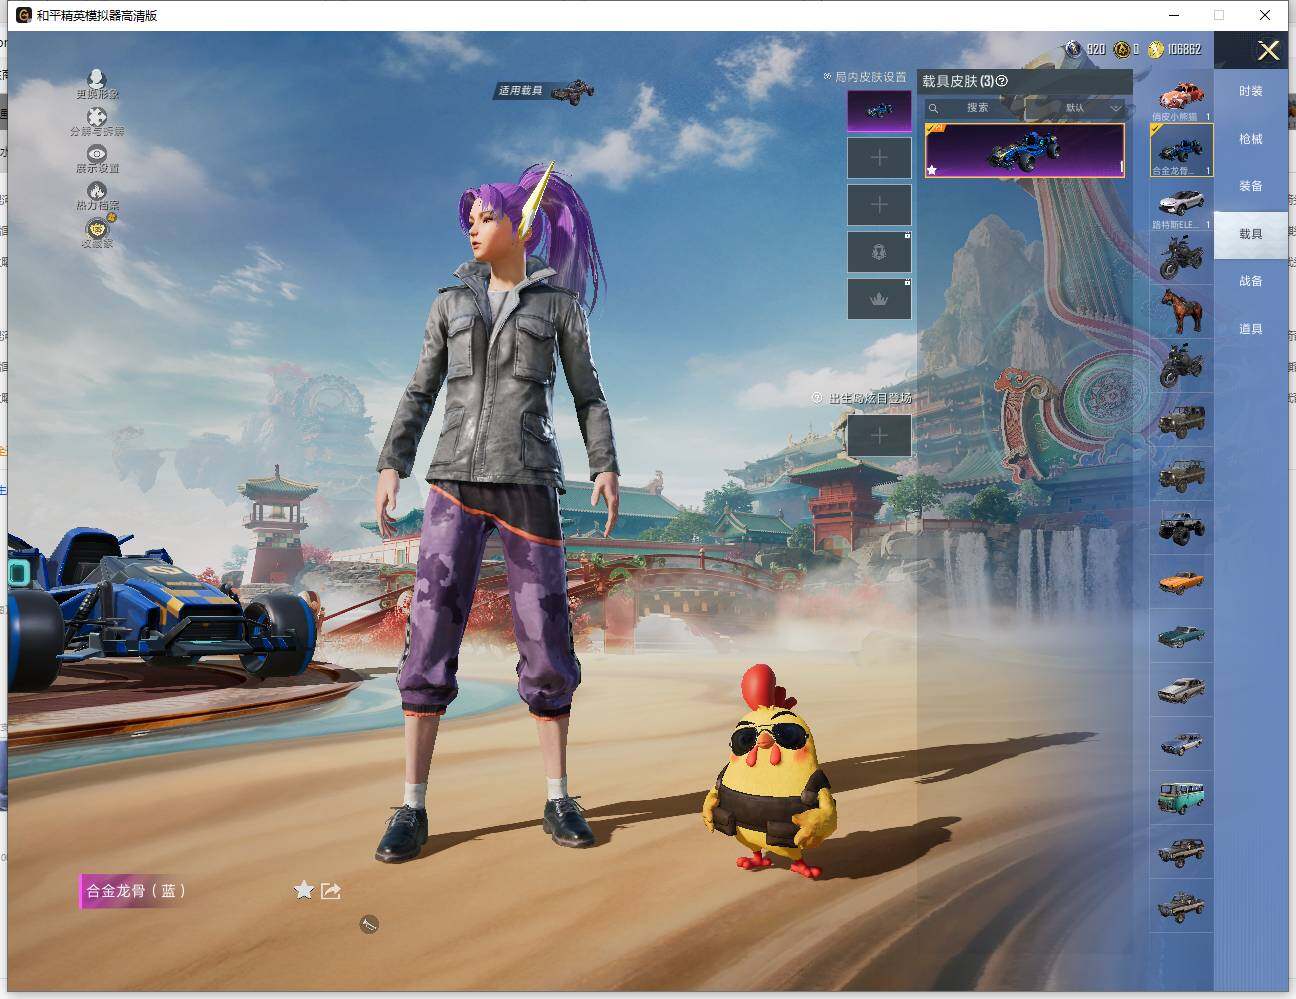Image resolution: width=1296 pixels, height=999 pixels.
Task: Select the lower olive jeep above the monster truck
Action: tap(1181, 473)
